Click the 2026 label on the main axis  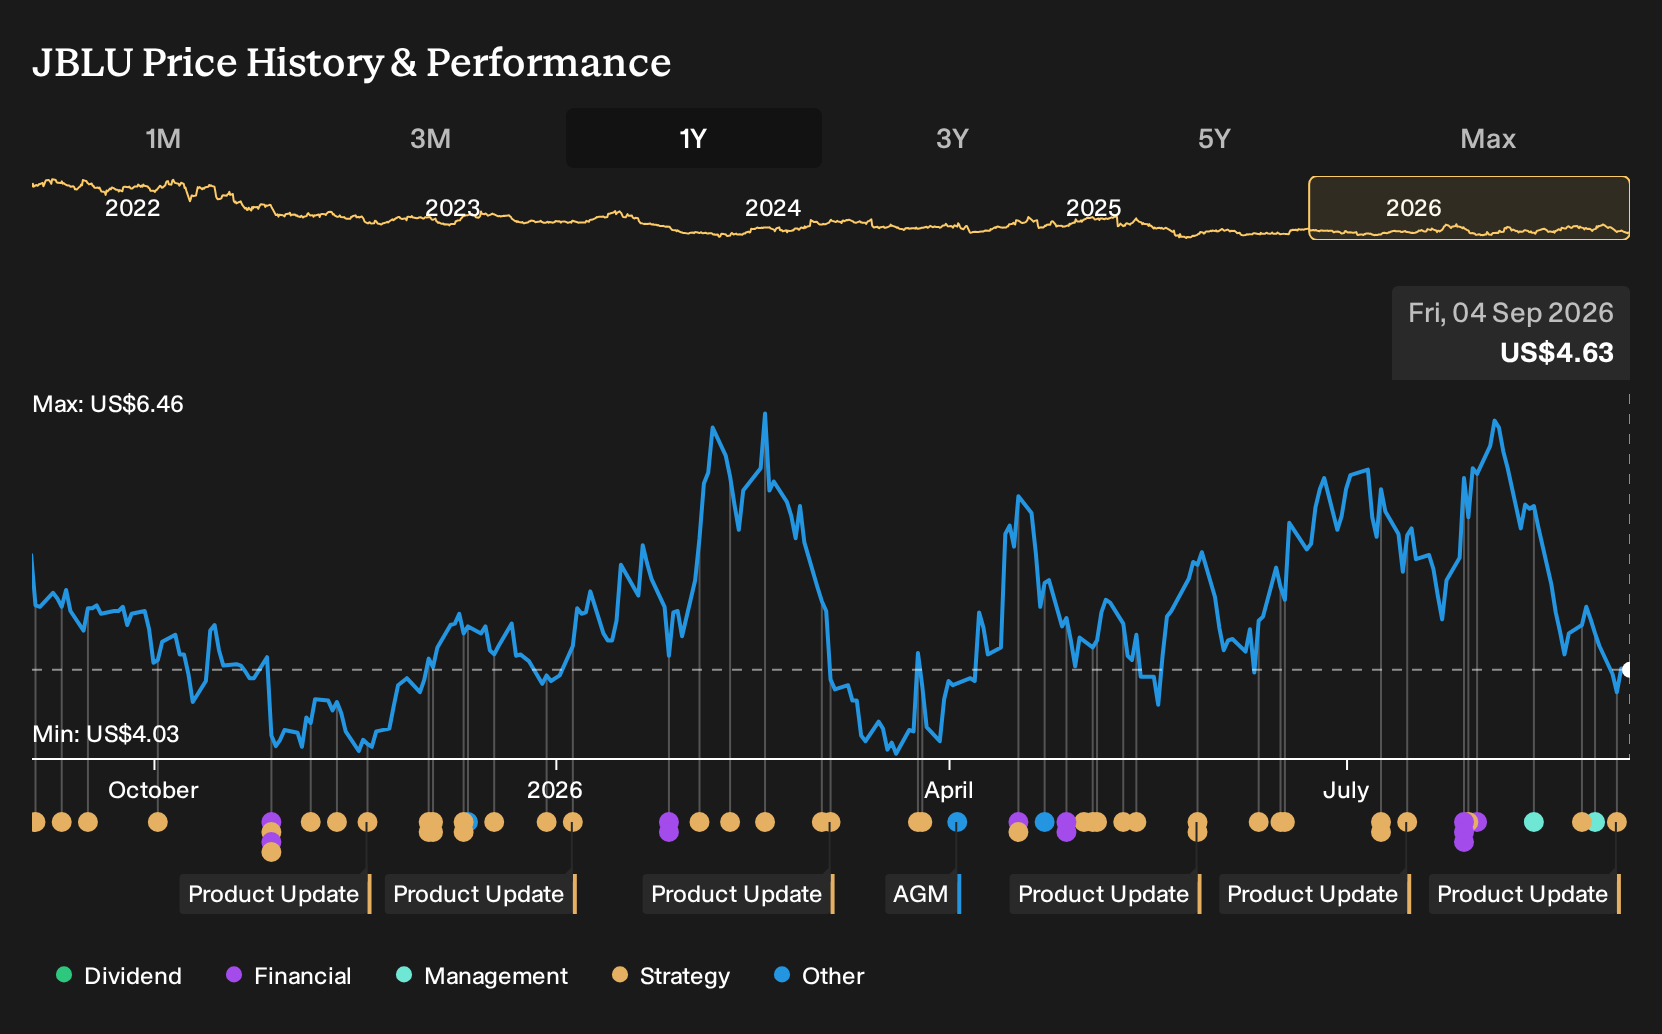tap(555, 790)
